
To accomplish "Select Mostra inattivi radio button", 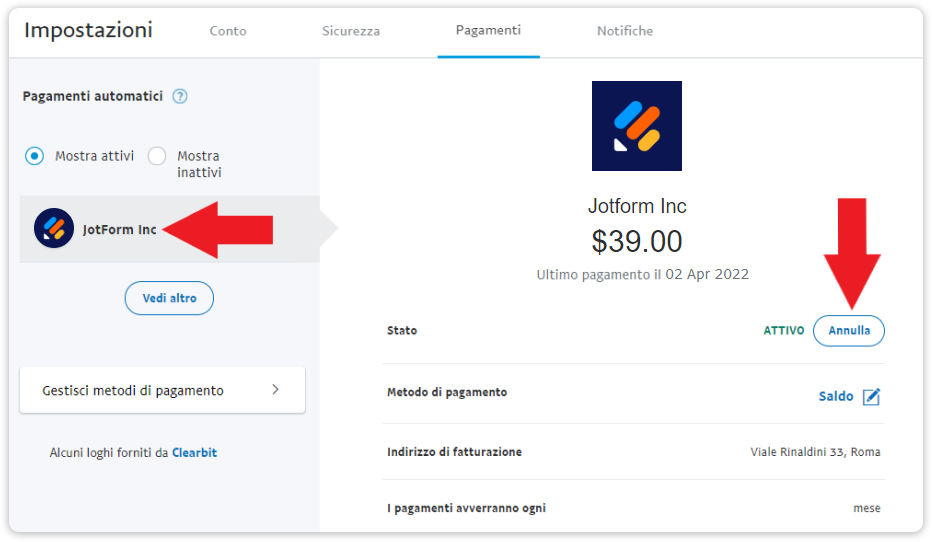I will tap(157, 156).
